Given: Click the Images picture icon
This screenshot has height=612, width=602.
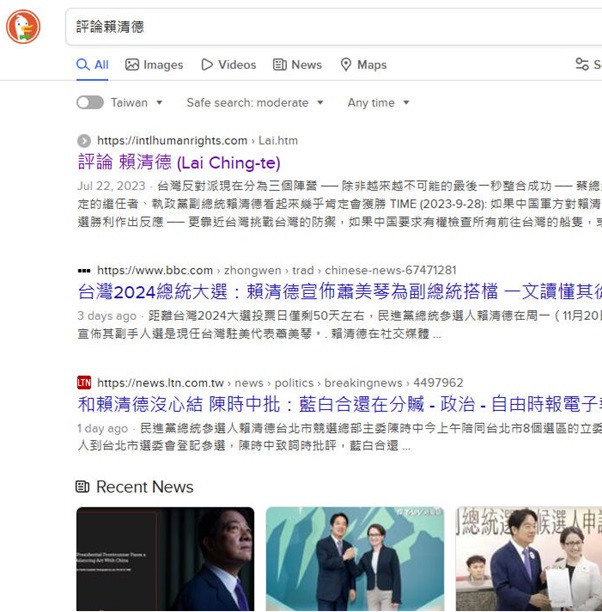Looking at the screenshot, I should coord(132,64).
